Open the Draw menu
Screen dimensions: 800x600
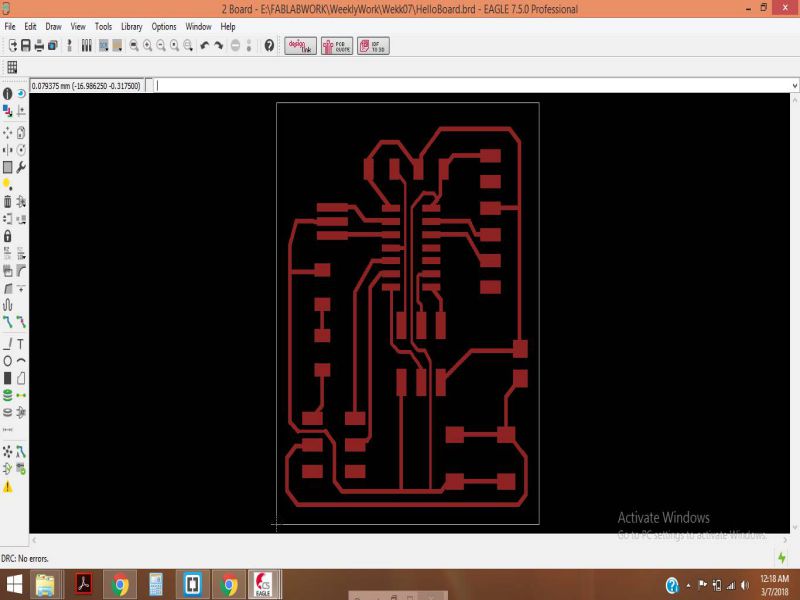(53, 27)
